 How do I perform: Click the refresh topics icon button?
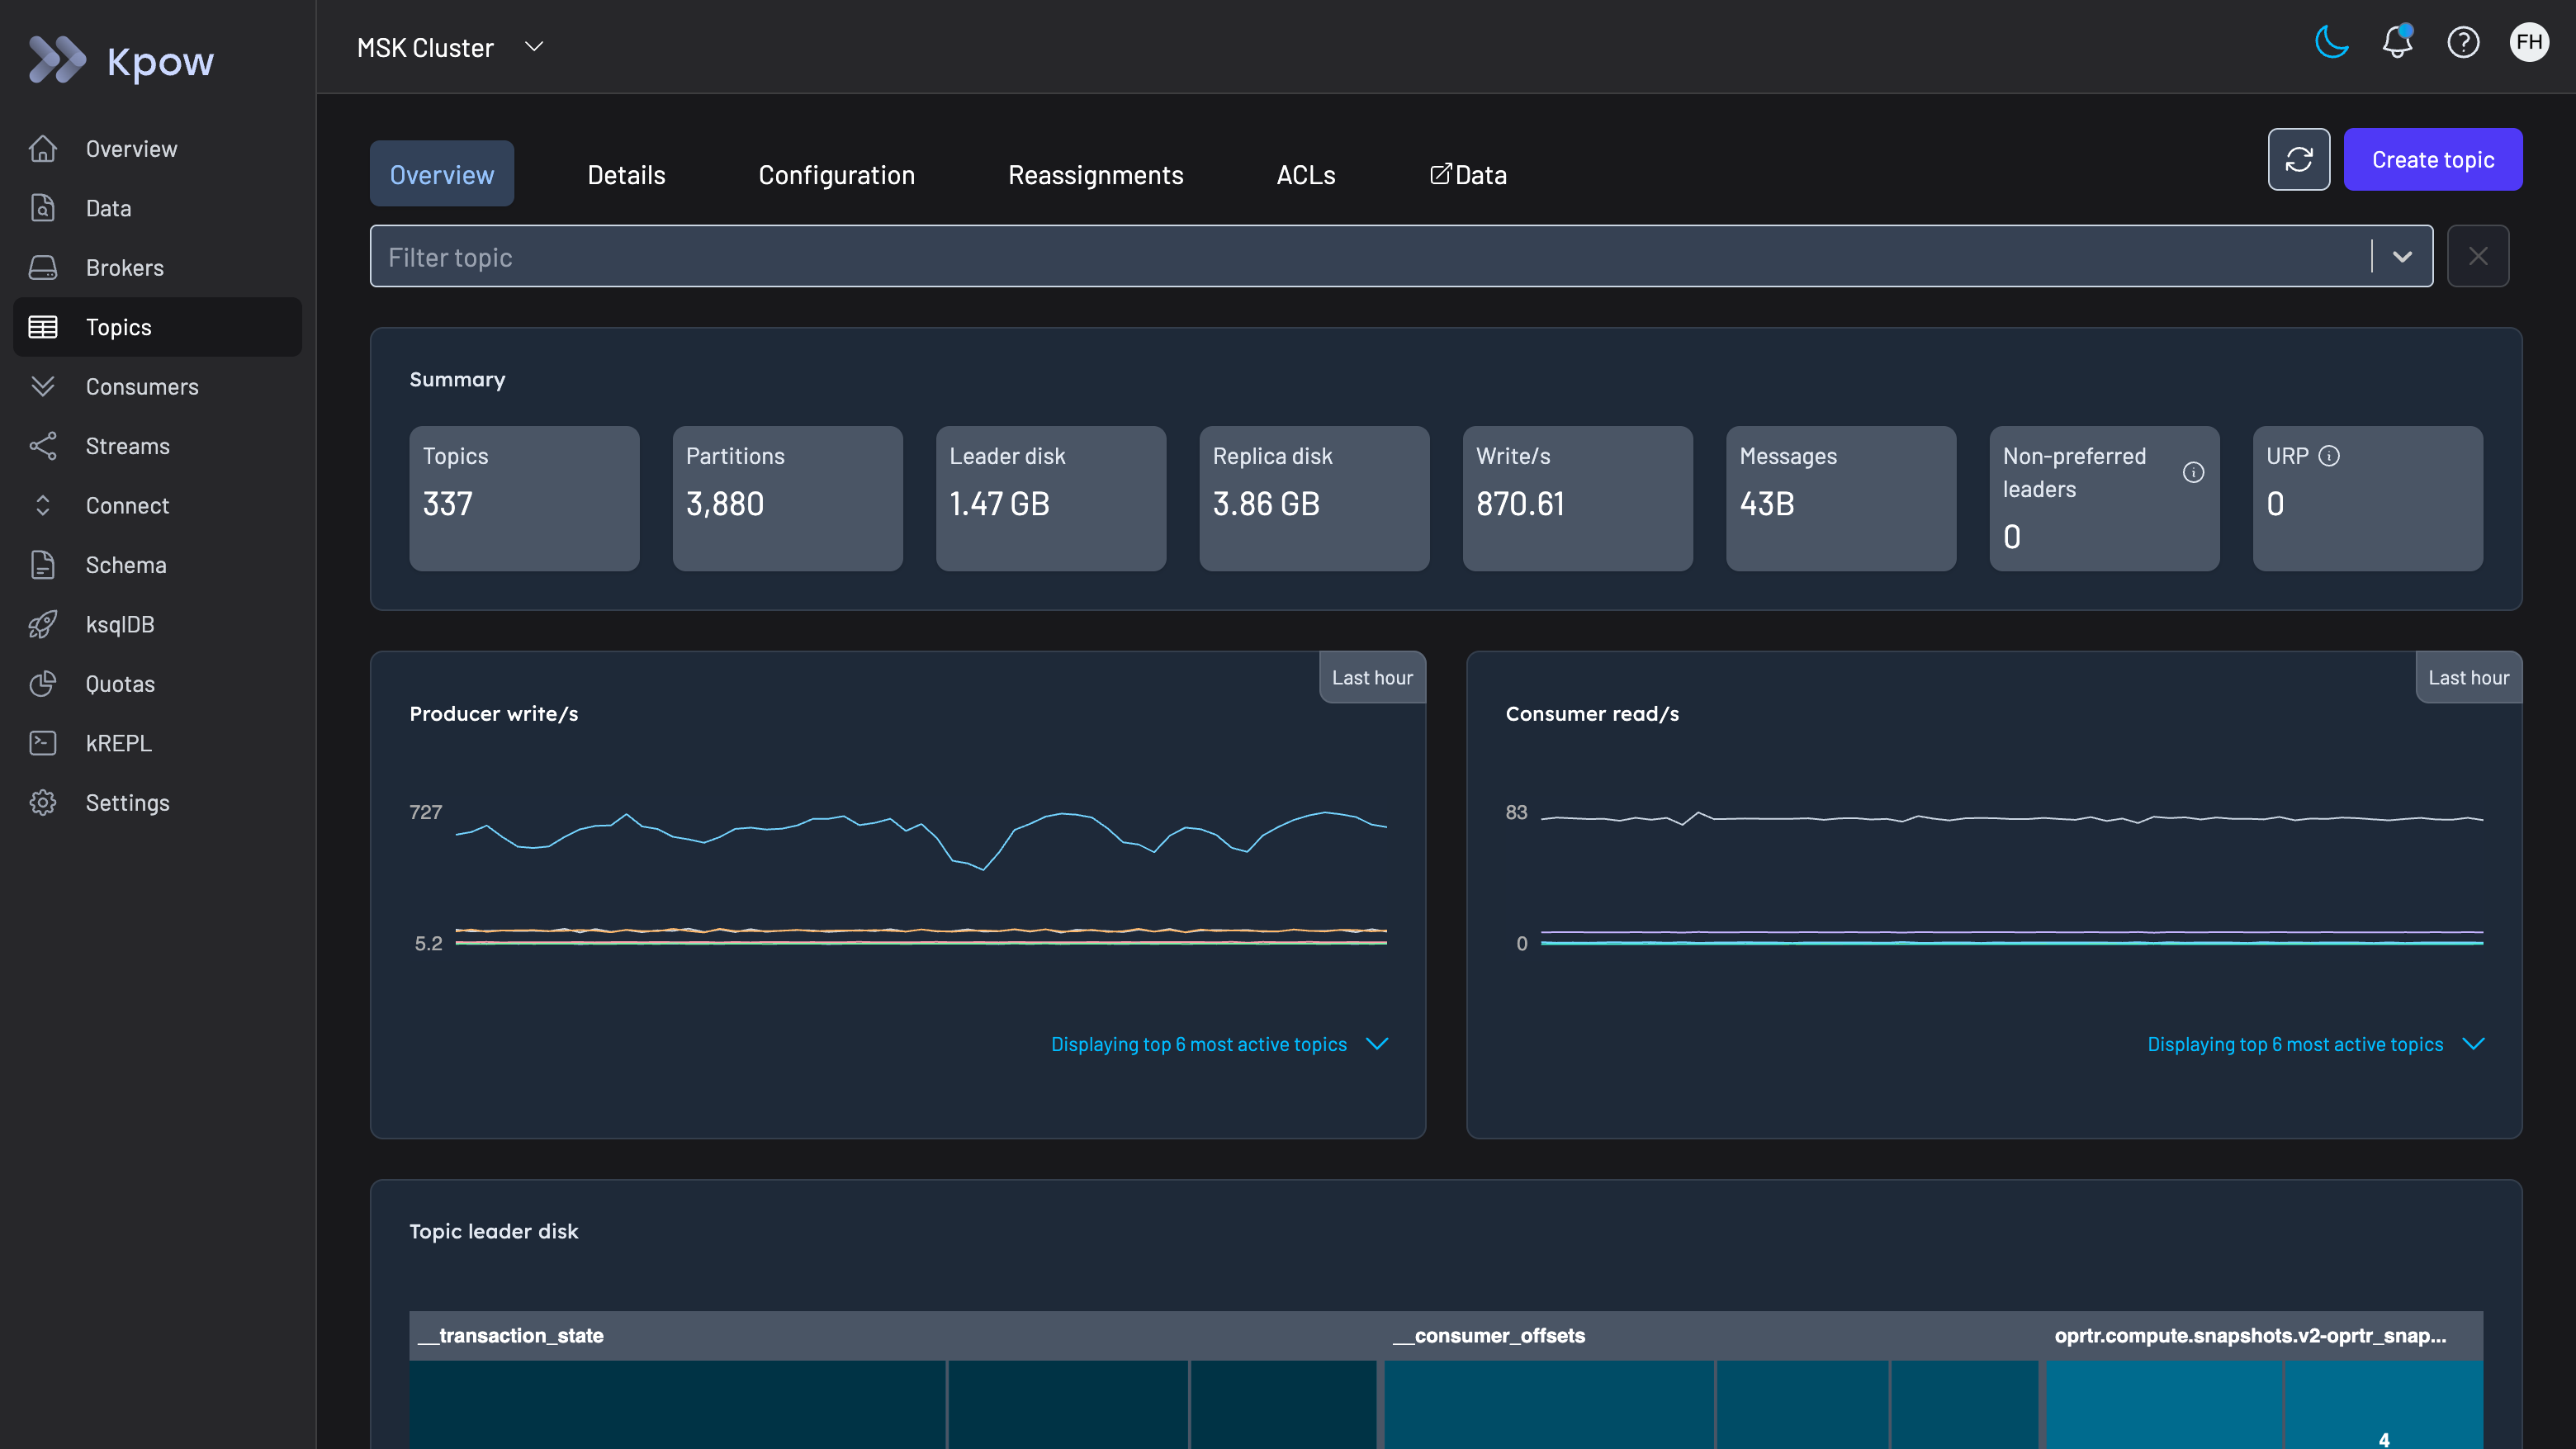pyautogui.click(x=2298, y=160)
